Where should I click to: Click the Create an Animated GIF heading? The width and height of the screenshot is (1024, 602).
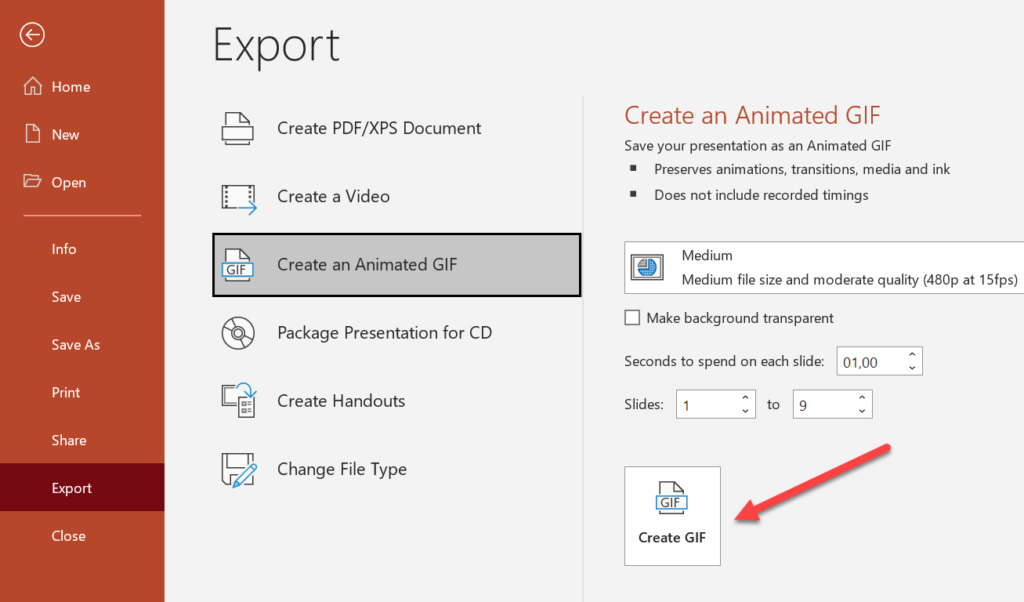pos(752,116)
